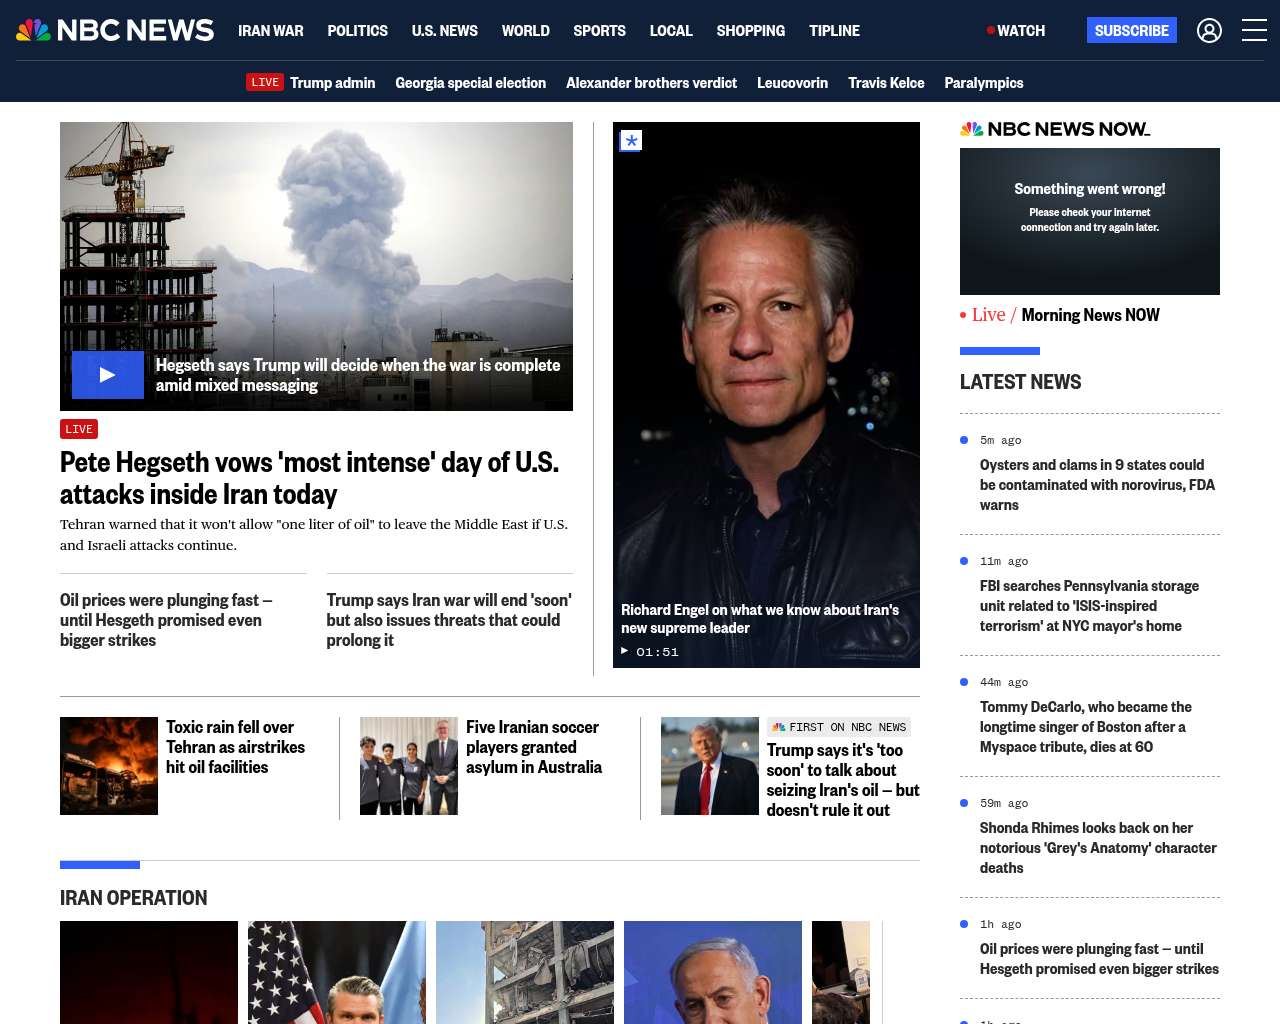Select Shopping in the top navigation
Image resolution: width=1280 pixels, height=1024 pixels.
tap(750, 31)
